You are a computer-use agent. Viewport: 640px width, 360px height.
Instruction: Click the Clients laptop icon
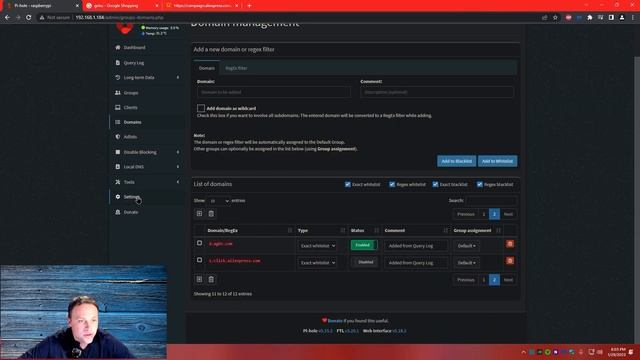118,107
